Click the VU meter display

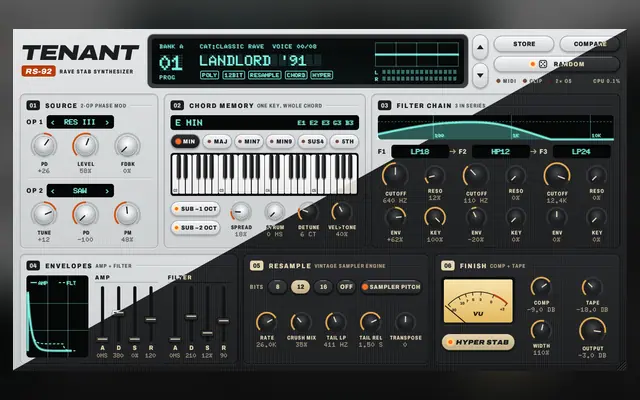(x=478, y=301)
